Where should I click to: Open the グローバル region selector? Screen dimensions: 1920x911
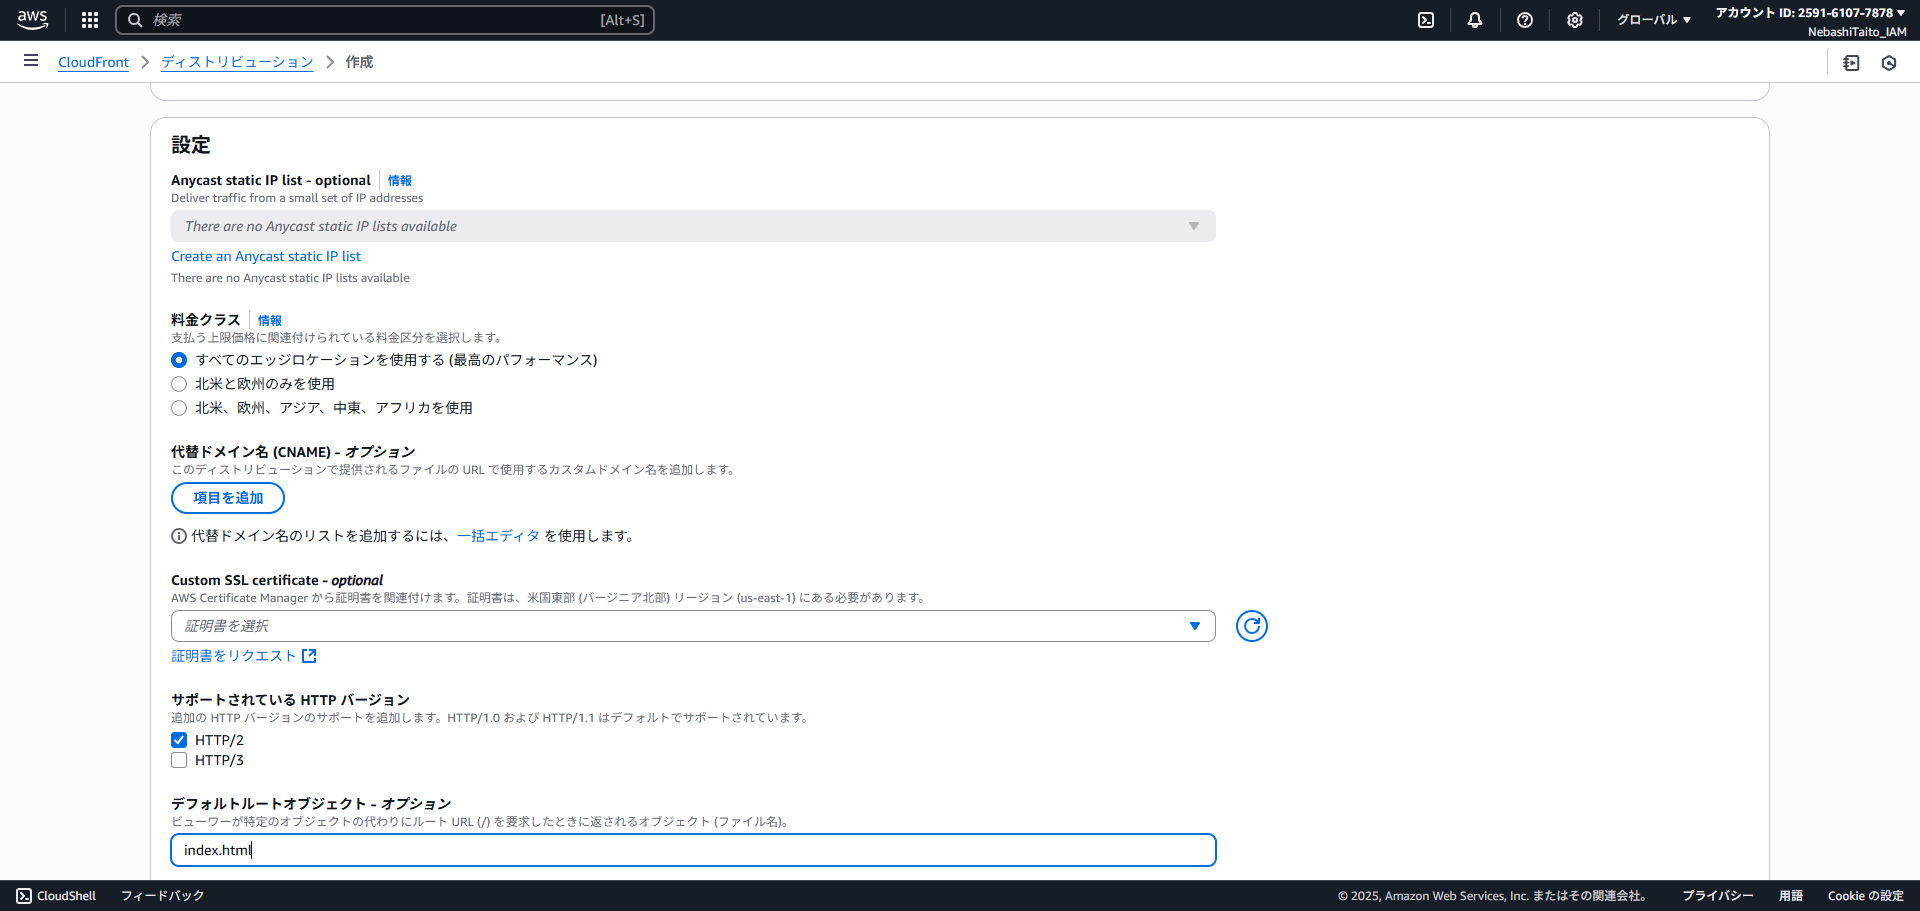(x=1653, y=20)
